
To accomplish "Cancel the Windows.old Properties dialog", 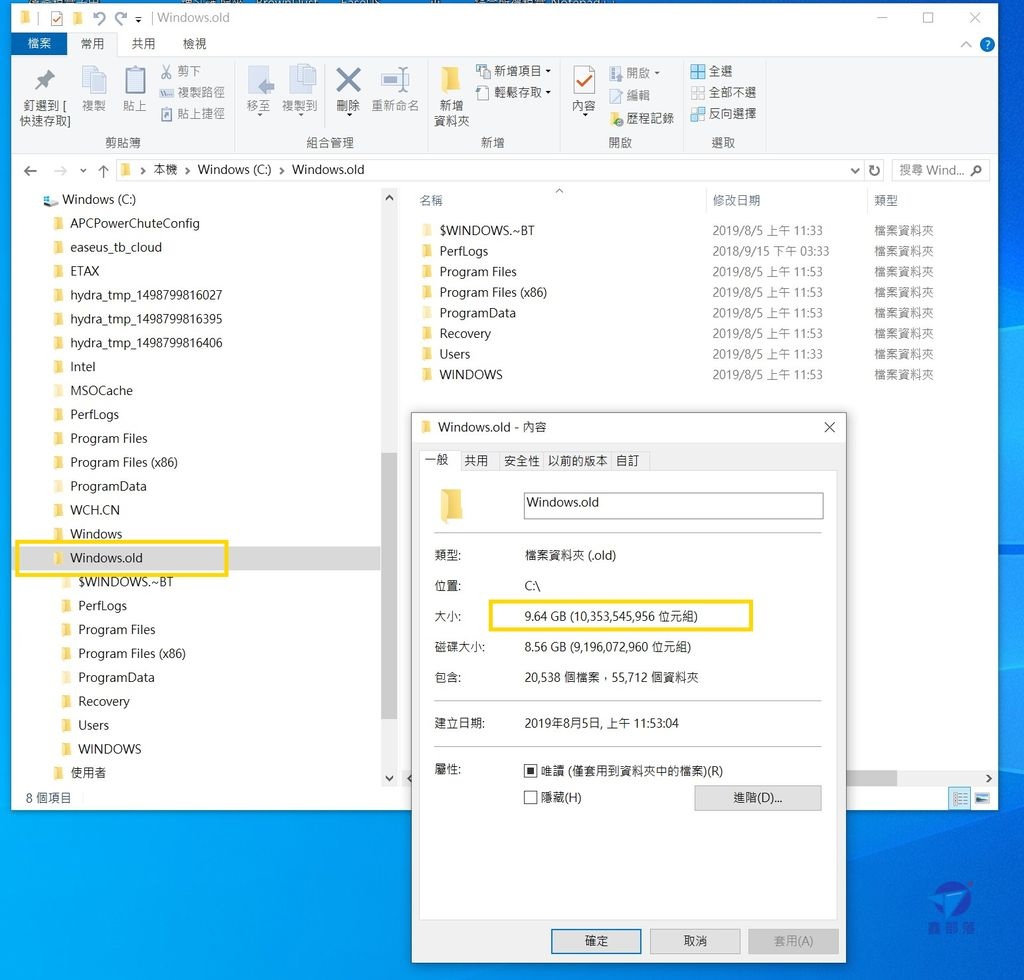I will (695, 941).
